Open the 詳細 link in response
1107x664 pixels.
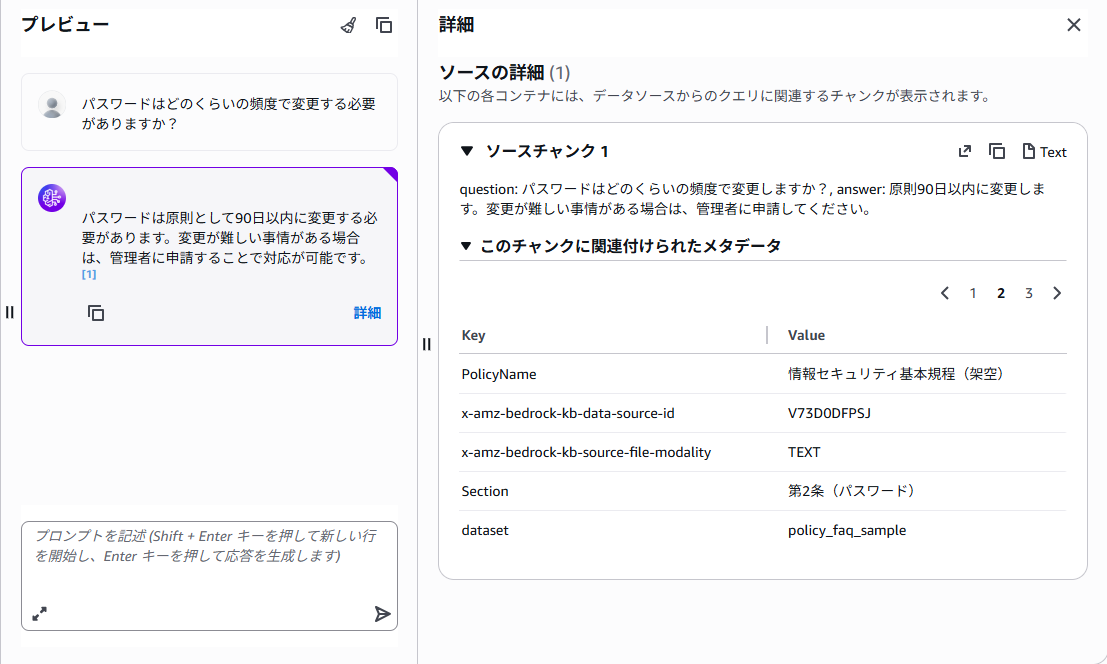tap(367, 313)
